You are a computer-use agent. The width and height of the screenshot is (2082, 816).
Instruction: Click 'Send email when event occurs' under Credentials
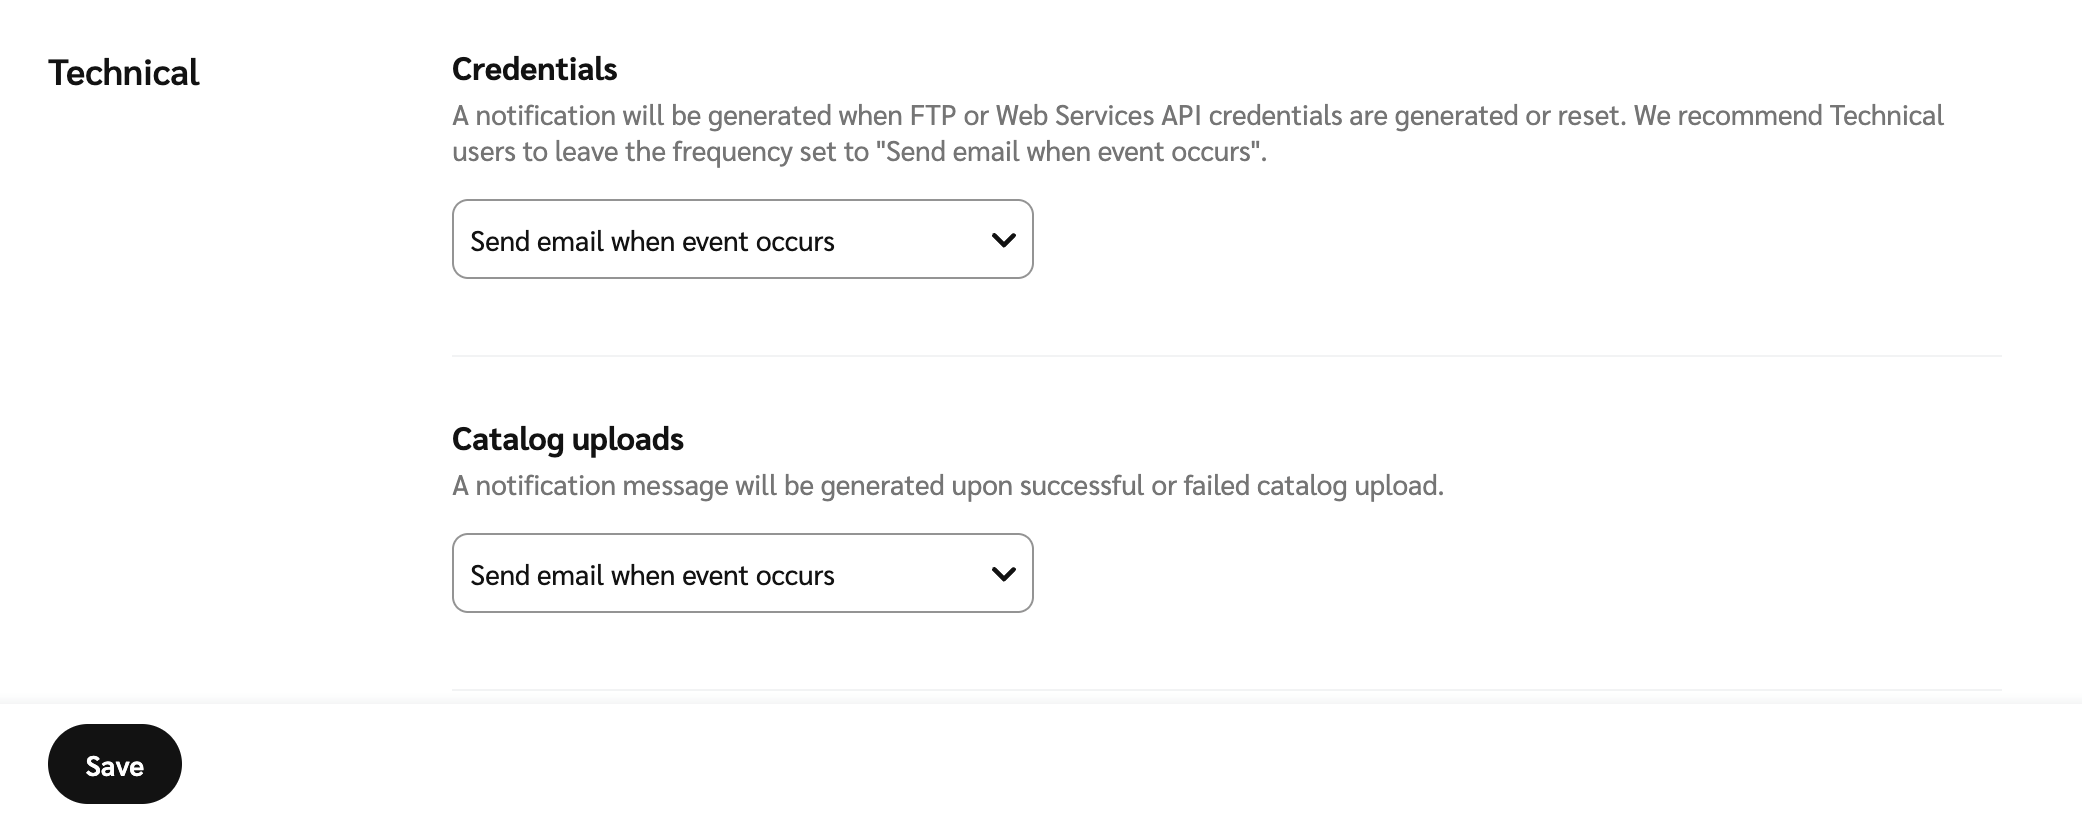[x=652, y=241]
